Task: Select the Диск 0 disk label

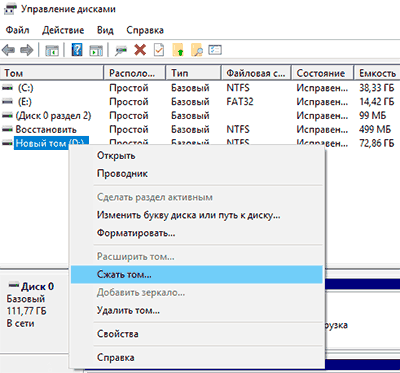Action: coord(37,286)
